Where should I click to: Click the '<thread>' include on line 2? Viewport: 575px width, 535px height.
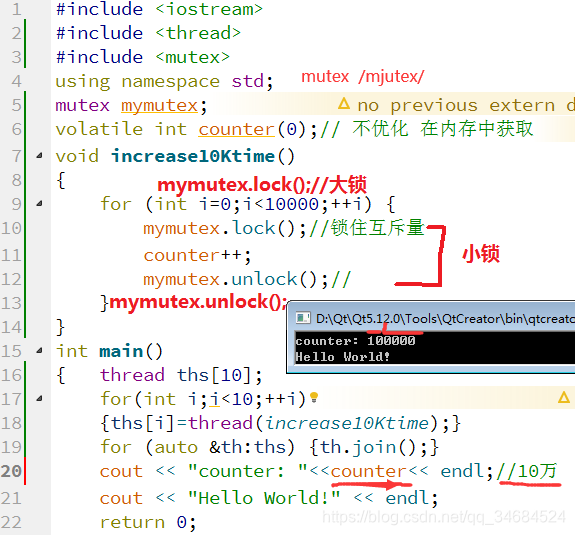198,33
